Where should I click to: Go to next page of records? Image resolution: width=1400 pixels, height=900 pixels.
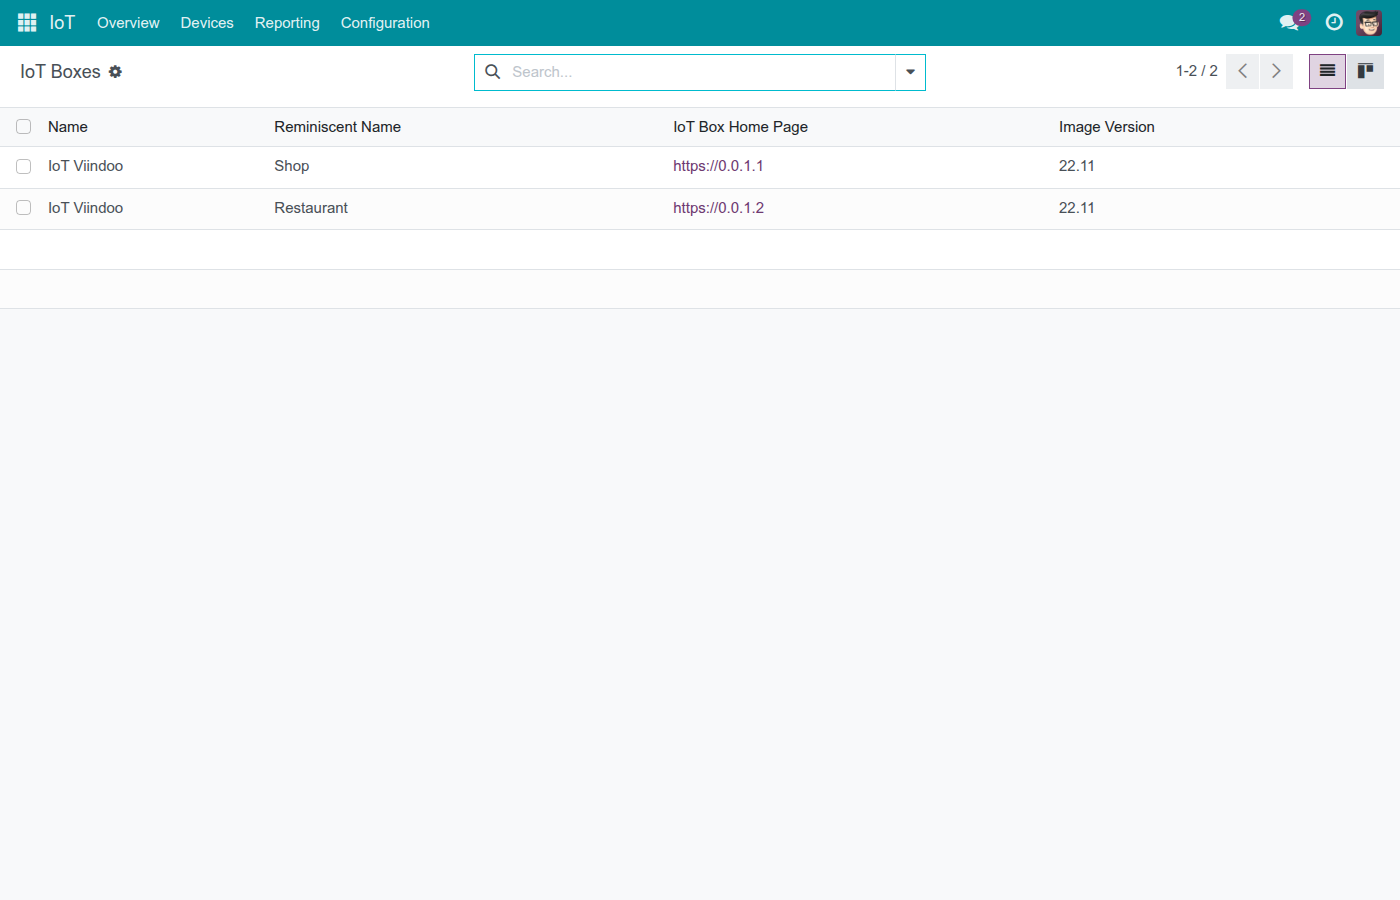pyautogui.click(x=1276, y=71)
